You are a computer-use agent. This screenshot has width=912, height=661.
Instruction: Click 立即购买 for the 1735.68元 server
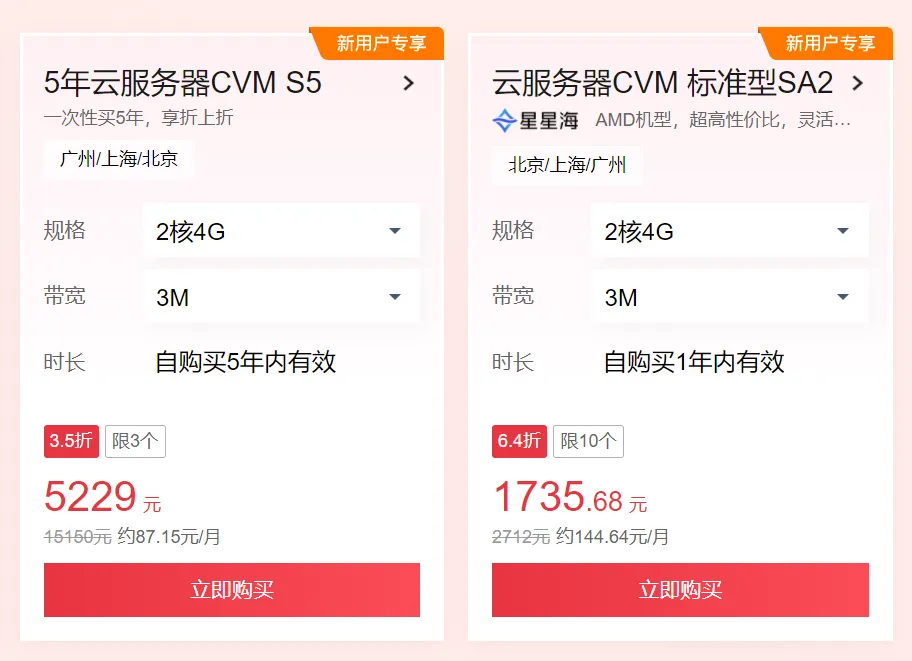point(681,589)
